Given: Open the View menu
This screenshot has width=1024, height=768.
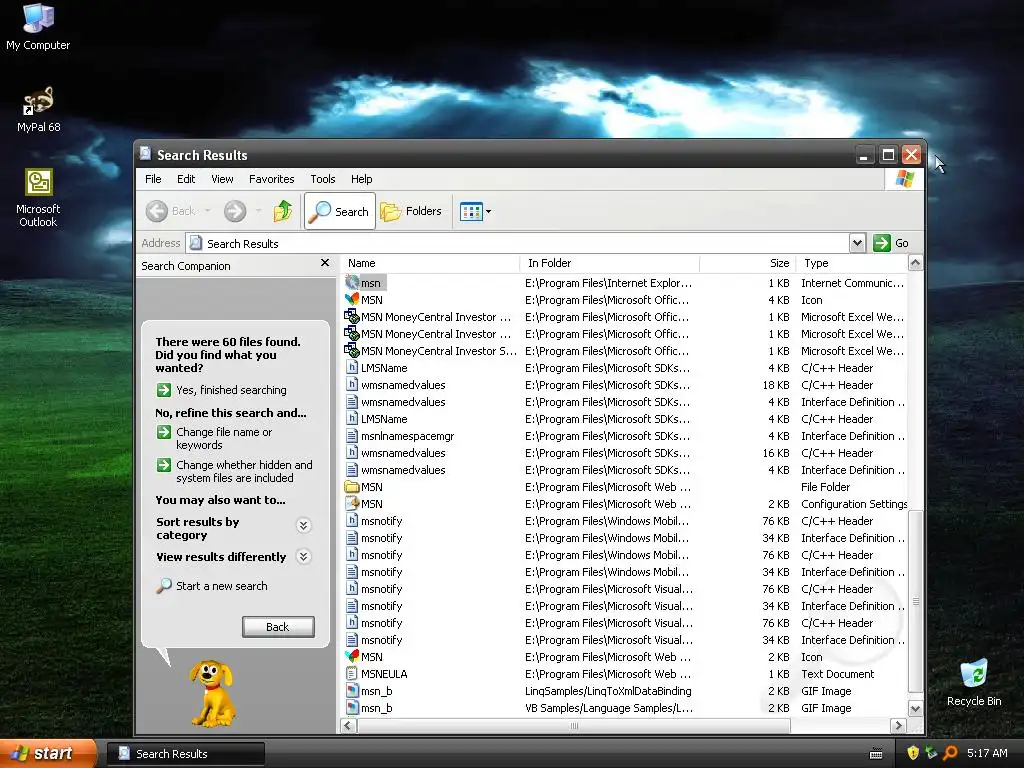Looking at the screenshot, I should [x=222, y=179].
